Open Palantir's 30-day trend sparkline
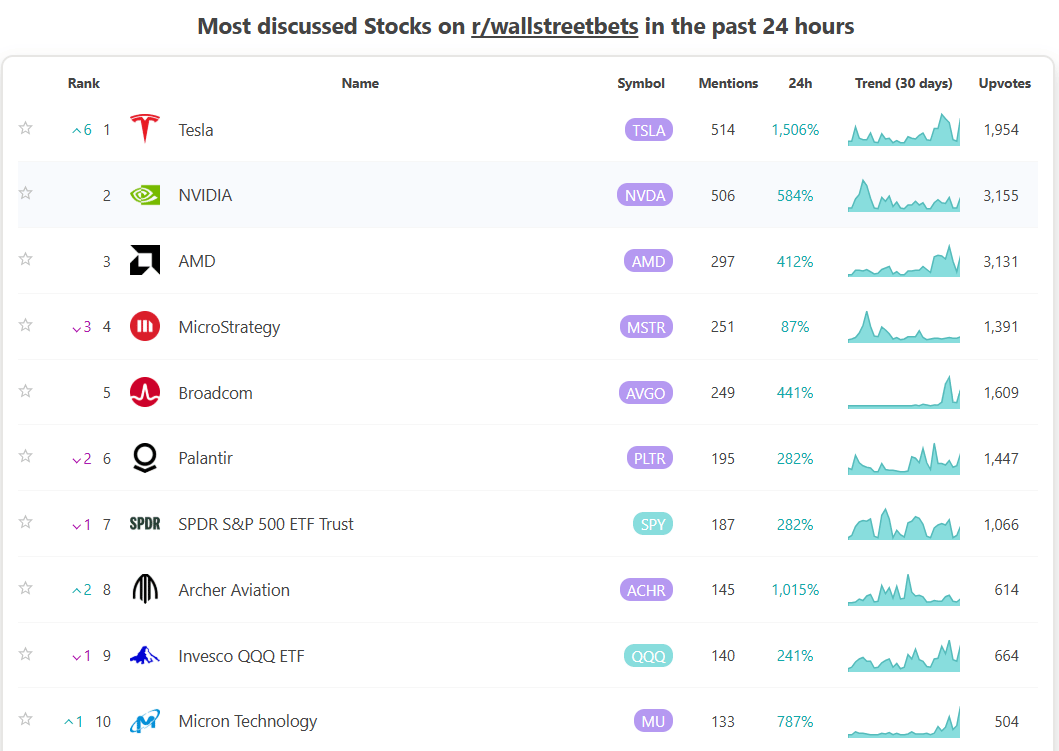Image resolution: width=1059 pixels, height=751 pixels. click(904, 459)
